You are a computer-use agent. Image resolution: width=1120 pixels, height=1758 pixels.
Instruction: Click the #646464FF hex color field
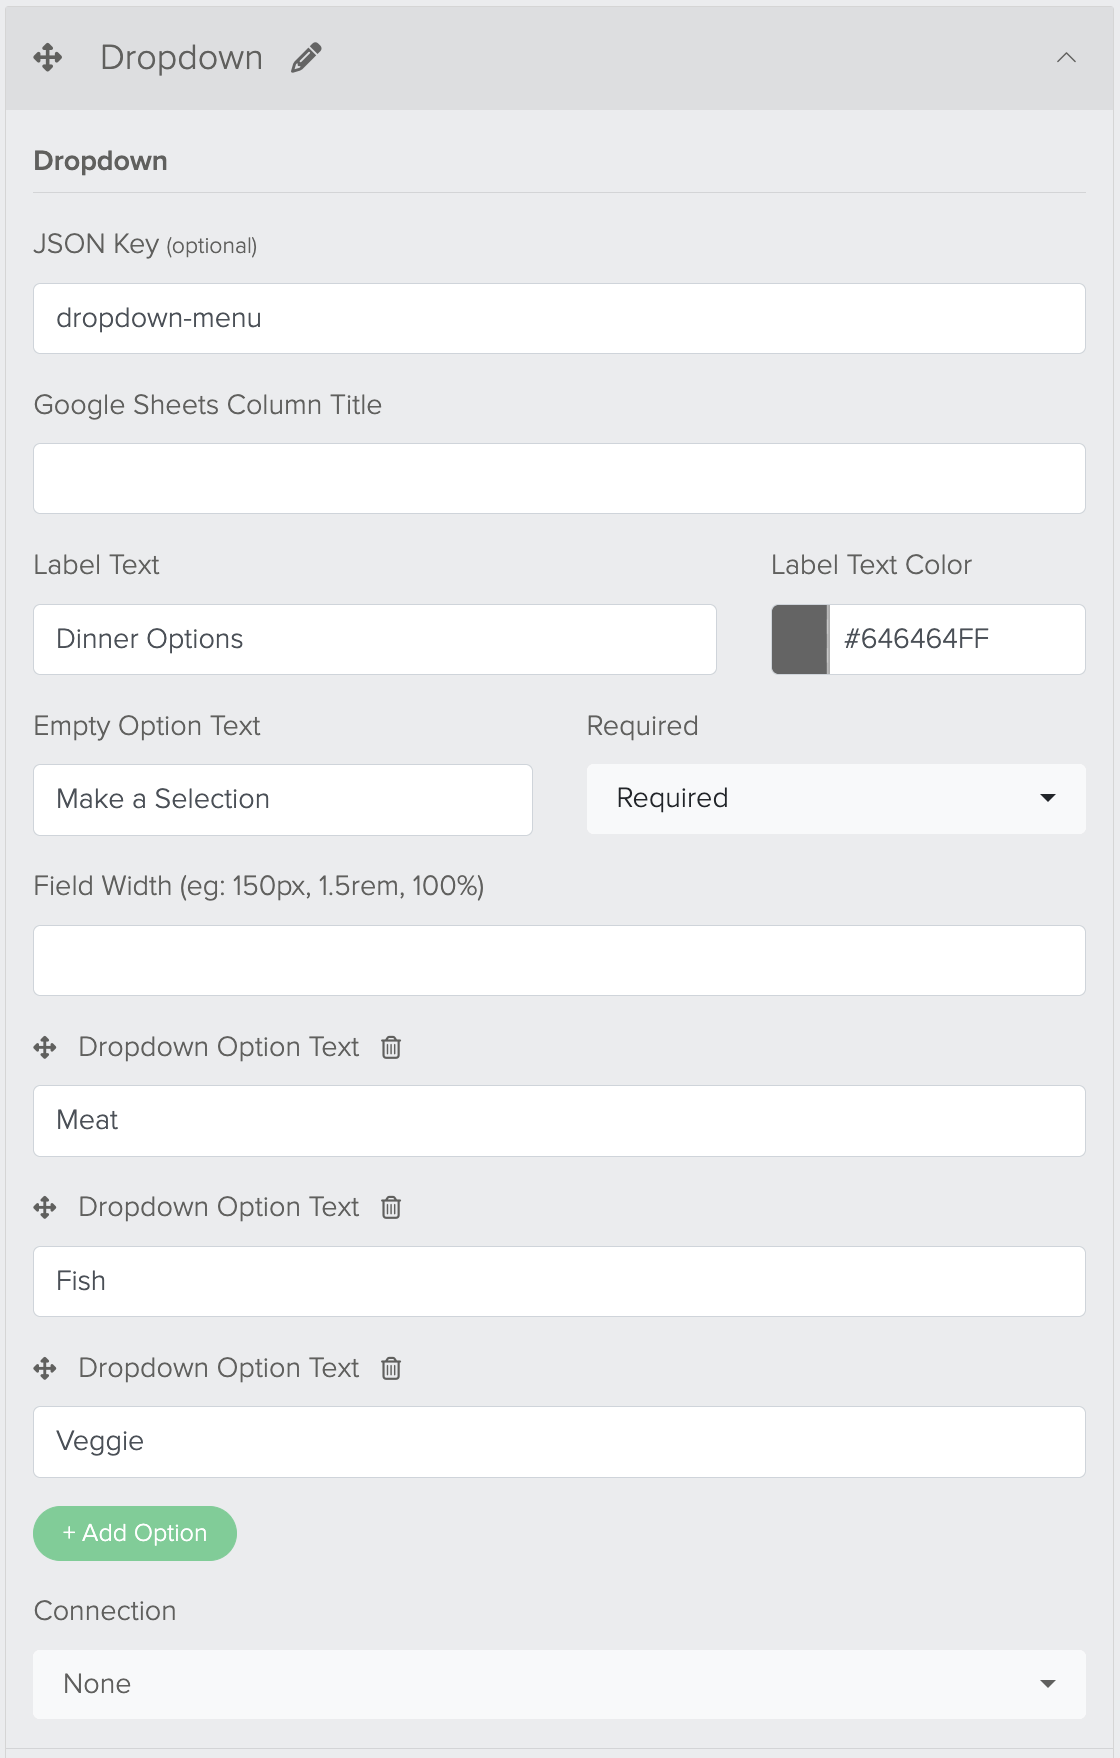pyautogui.click(x=956, y=639)
